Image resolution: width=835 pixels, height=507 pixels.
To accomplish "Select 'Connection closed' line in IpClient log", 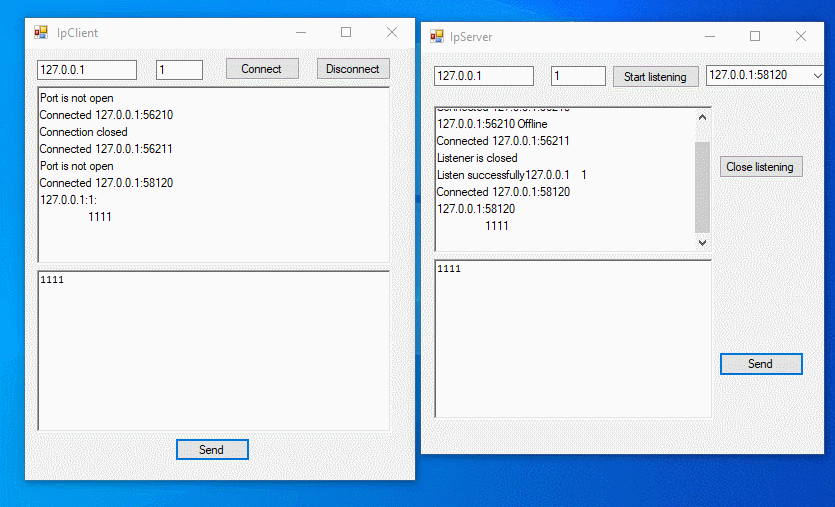I will click(x=84, y=132).
